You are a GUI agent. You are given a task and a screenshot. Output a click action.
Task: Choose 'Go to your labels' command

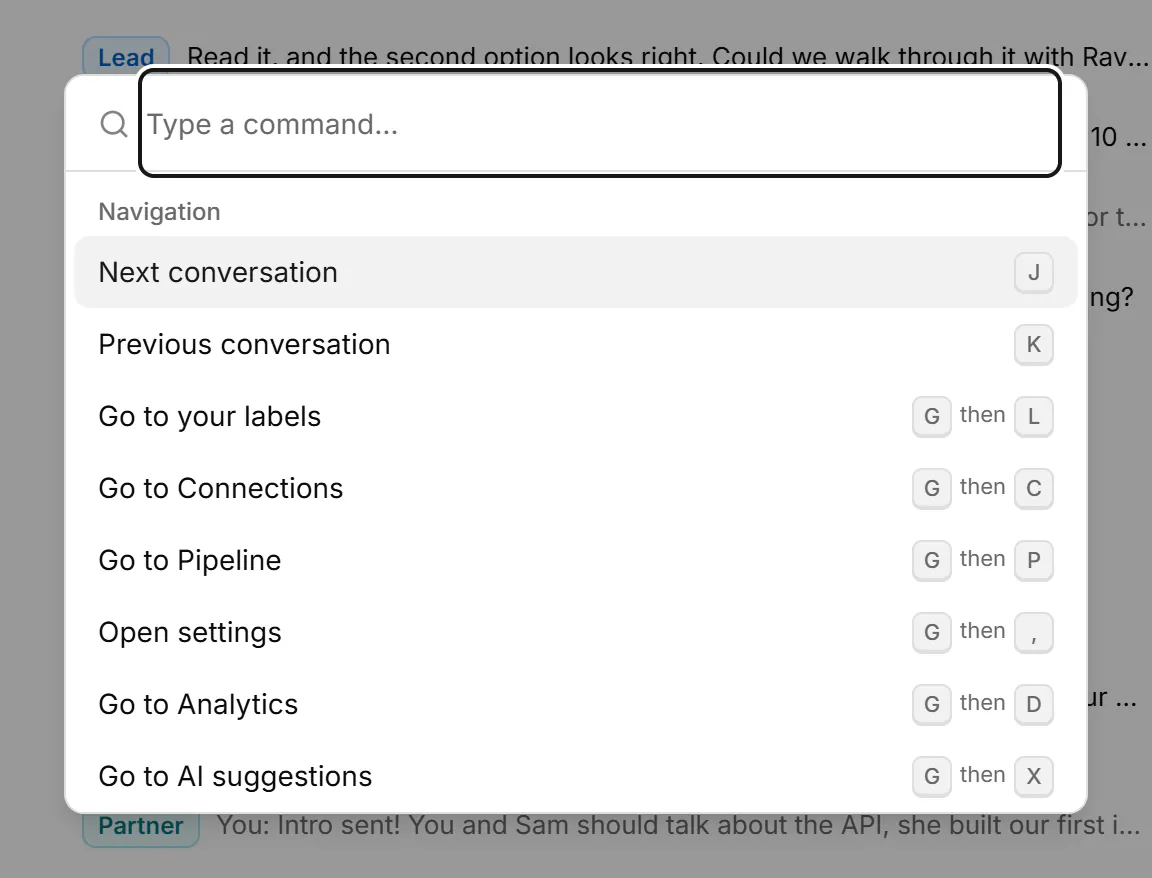pyautogui.click(x=576, y=416)
